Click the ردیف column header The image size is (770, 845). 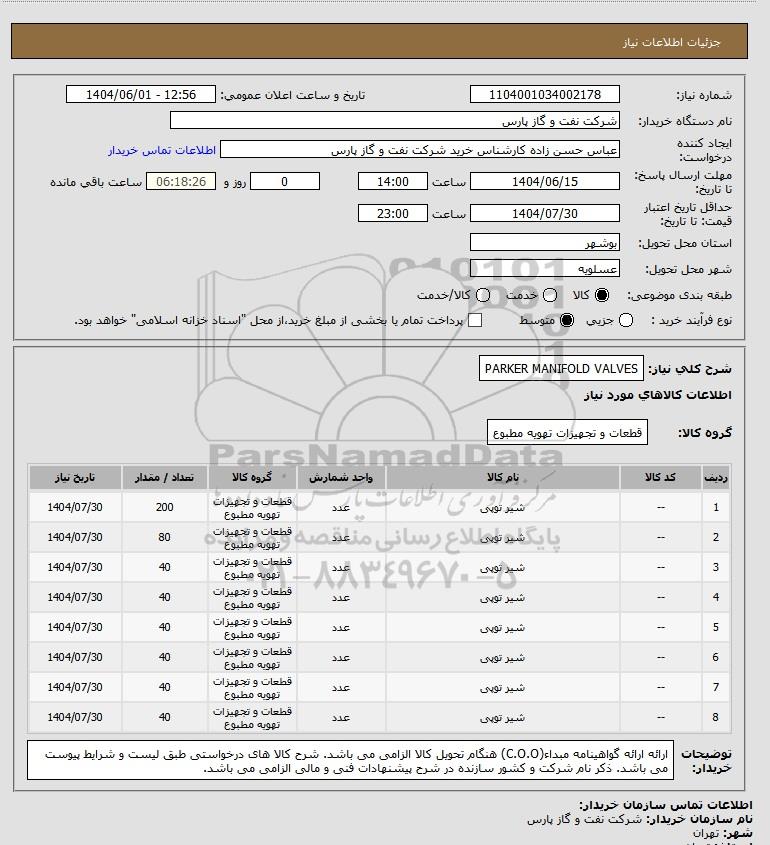[716, 477]
